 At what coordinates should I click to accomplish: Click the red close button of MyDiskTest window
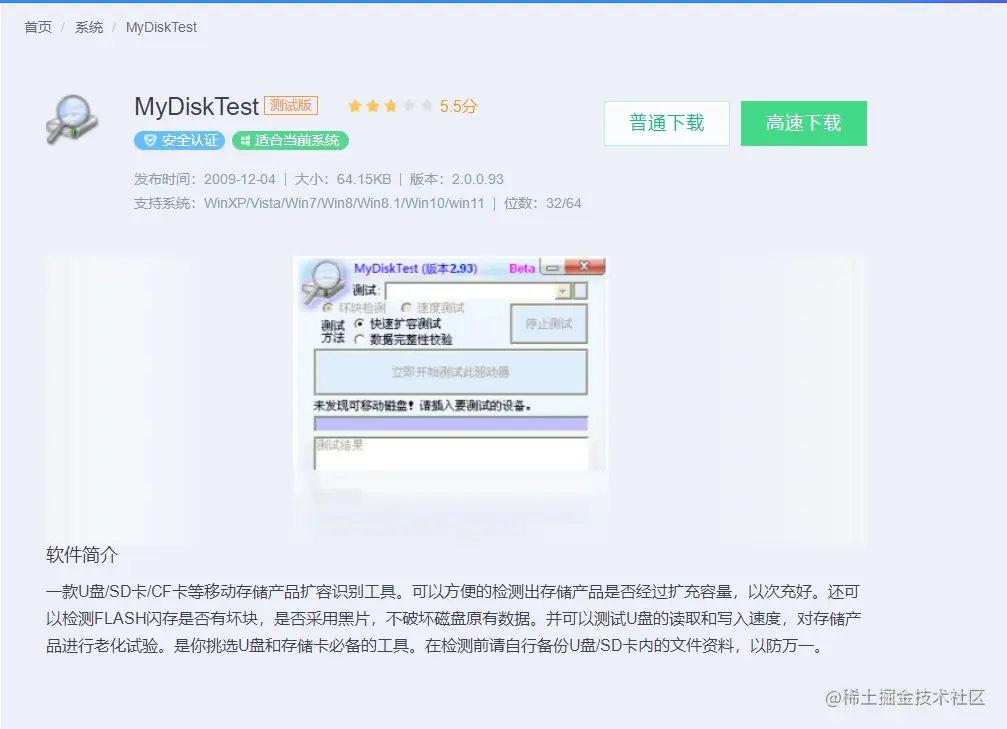coord(584,267)
